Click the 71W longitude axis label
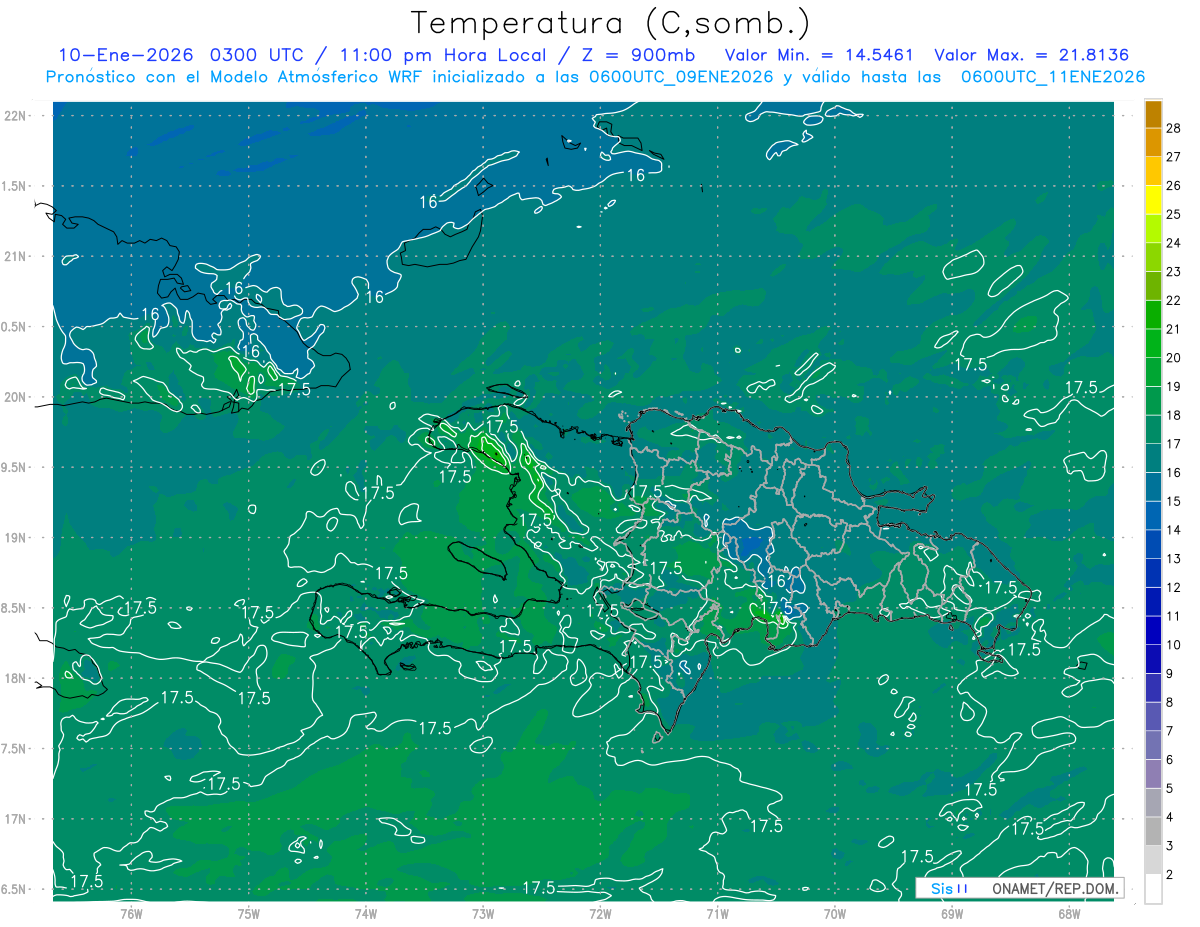Viewport: 1200px width, 927px height. click(x=717, y=913)
